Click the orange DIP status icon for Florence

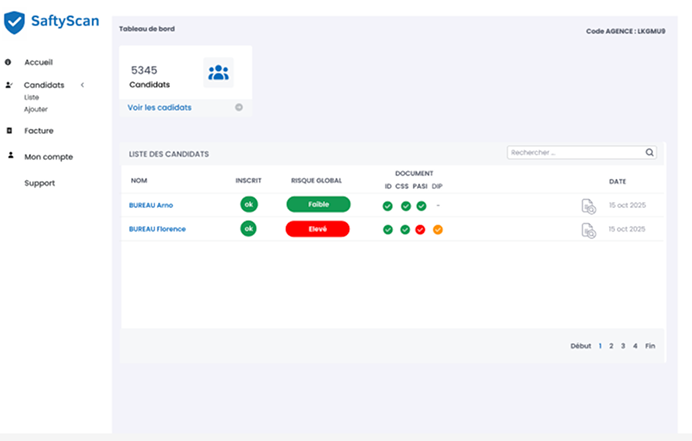point(437,230)
